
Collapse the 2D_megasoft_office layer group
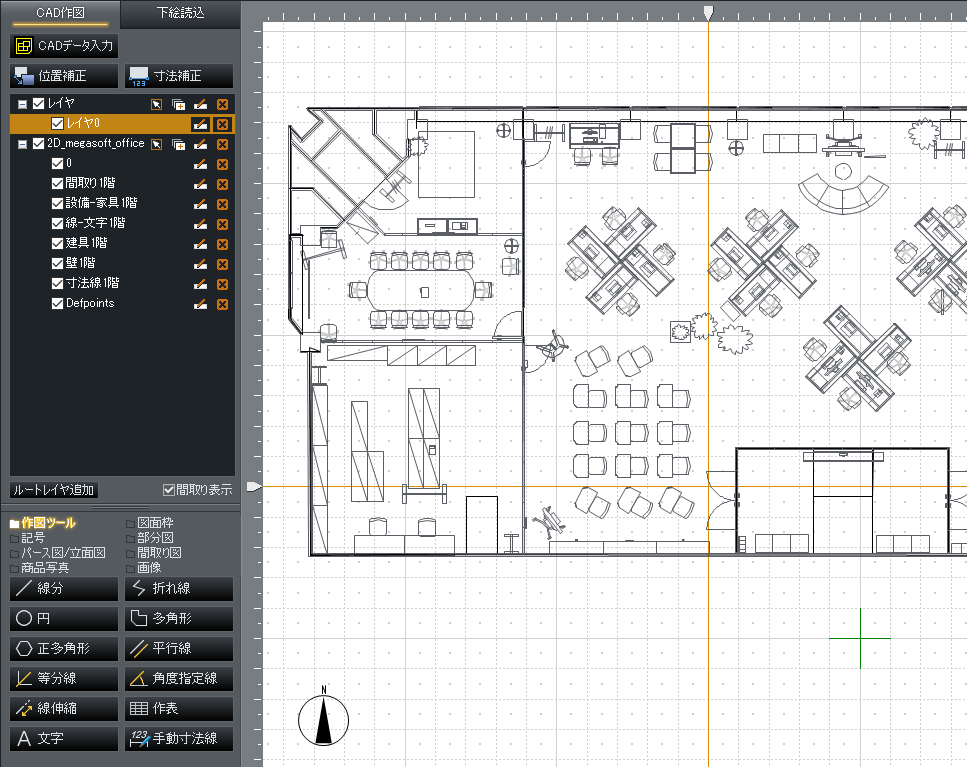(22, 144)
